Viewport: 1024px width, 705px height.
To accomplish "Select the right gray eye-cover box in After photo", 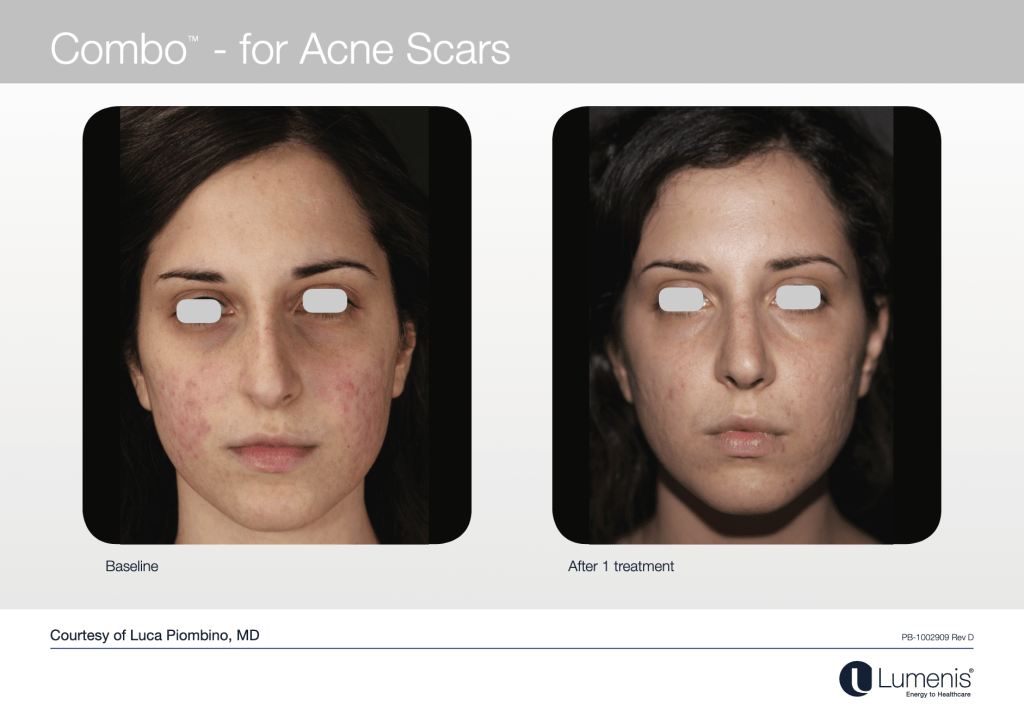I will [797, 298].
